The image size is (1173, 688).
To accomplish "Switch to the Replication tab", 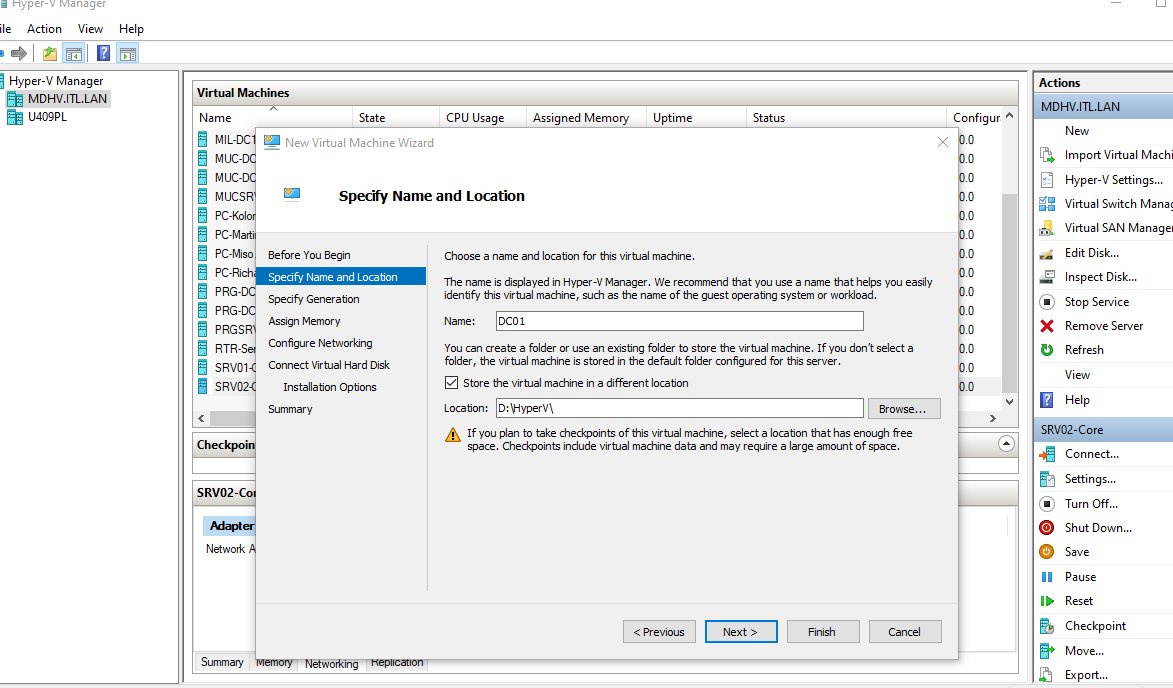I will [x=397, y=663].
